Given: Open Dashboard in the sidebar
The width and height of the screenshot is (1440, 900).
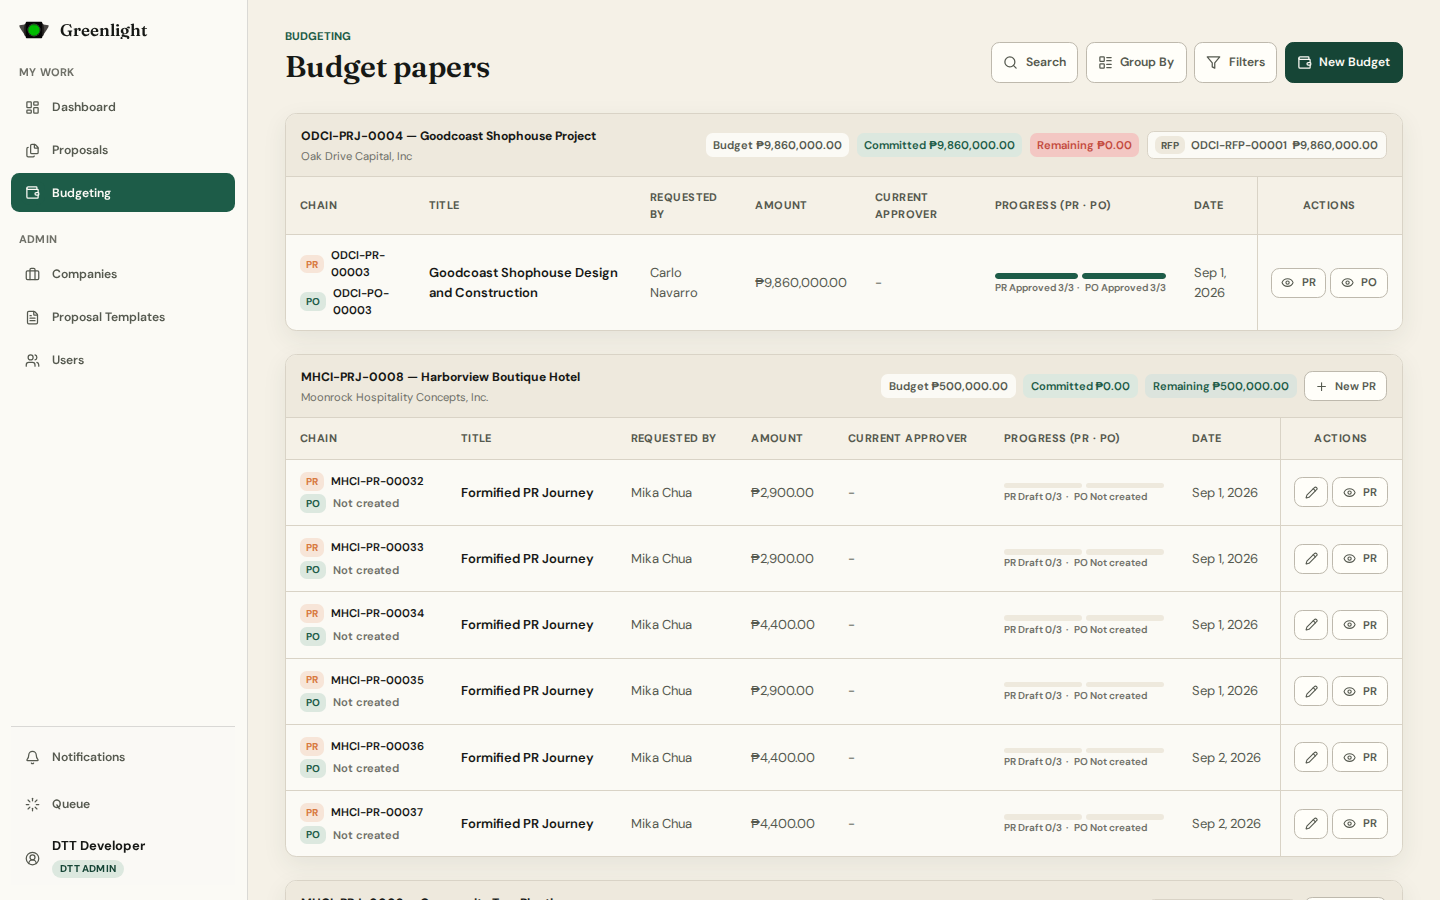Looking at the screenshot, I should pos(123,107).
